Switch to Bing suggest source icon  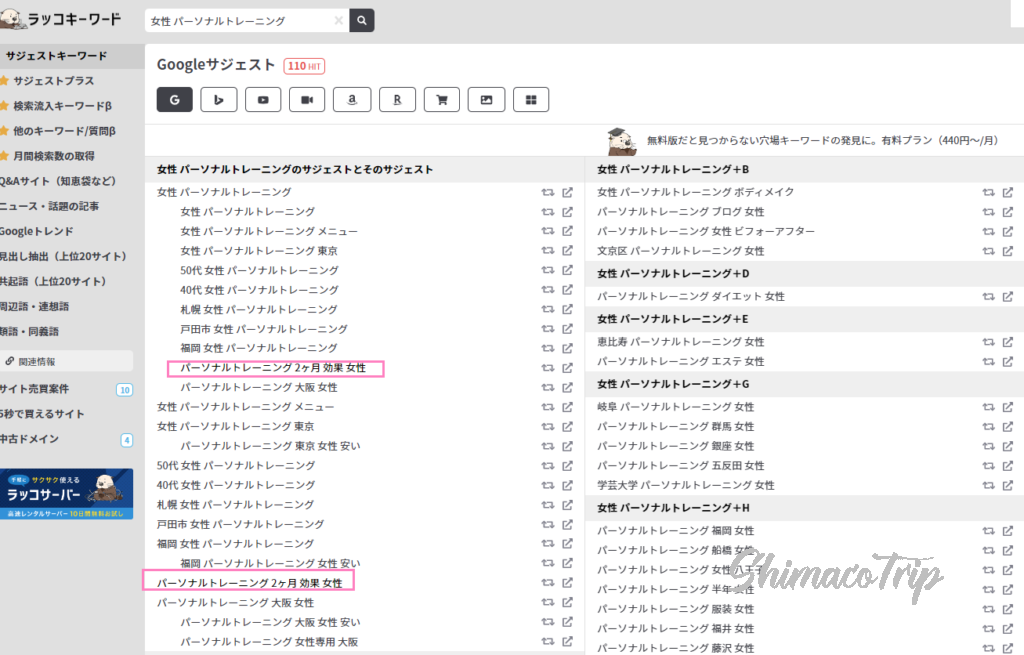click(218, 99)
